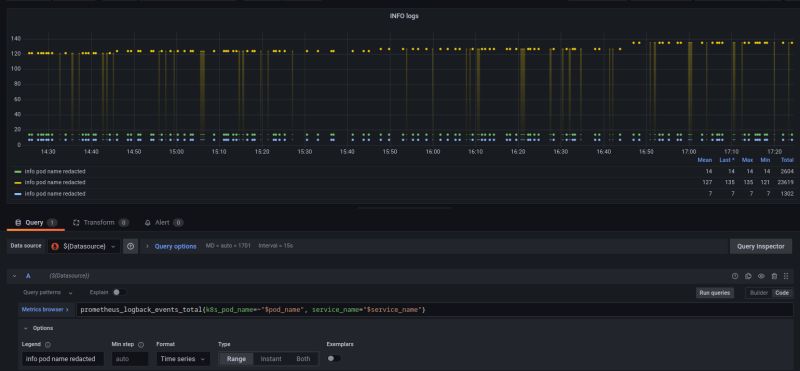Sort legend by Max column
800x371 pixels.
click(747, 160)
